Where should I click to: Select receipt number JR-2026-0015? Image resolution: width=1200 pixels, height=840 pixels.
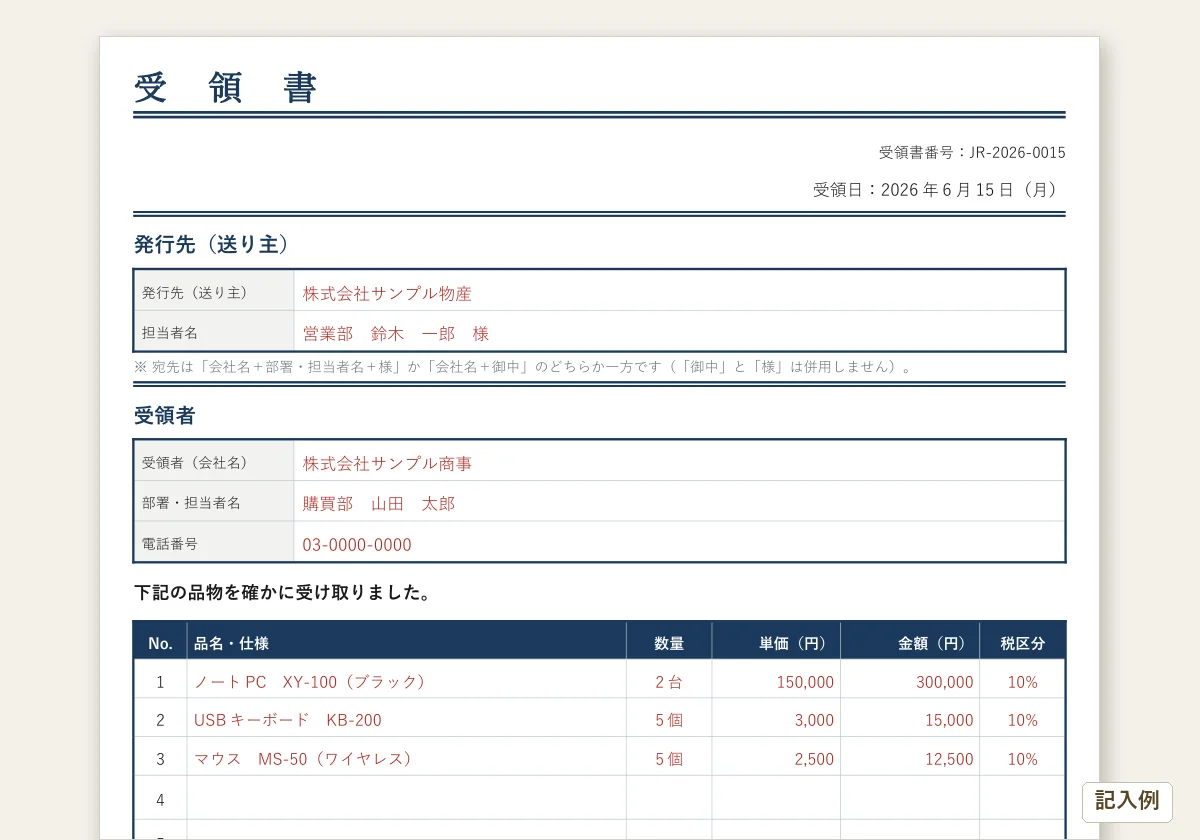1017,153
